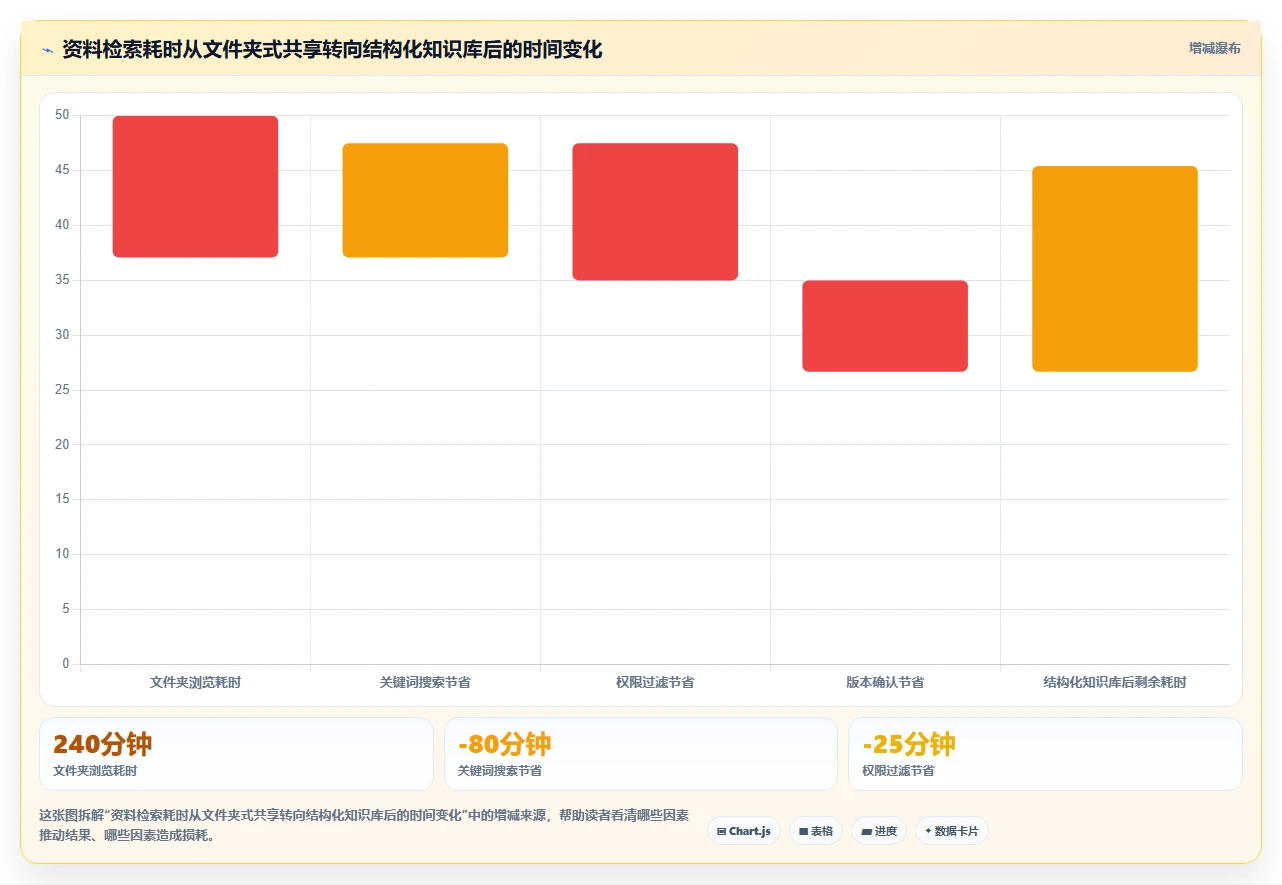Click the -80分钟 stat card
The image size is (1282, 885).
click(x=641, y=754)
